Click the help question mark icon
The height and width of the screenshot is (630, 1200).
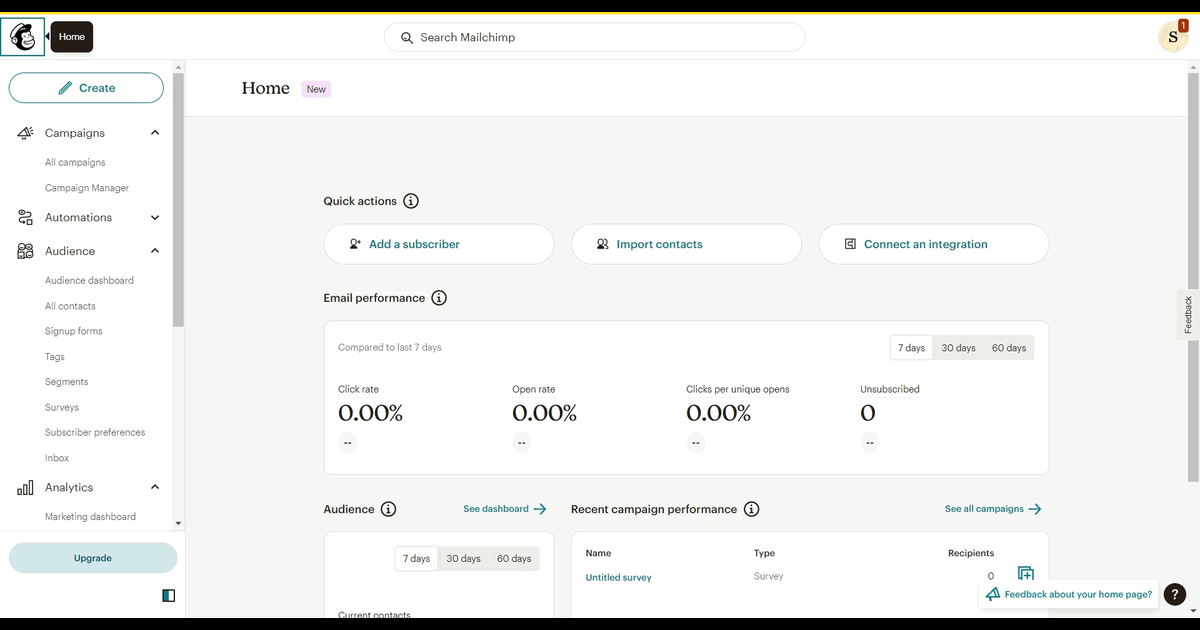1175,594
